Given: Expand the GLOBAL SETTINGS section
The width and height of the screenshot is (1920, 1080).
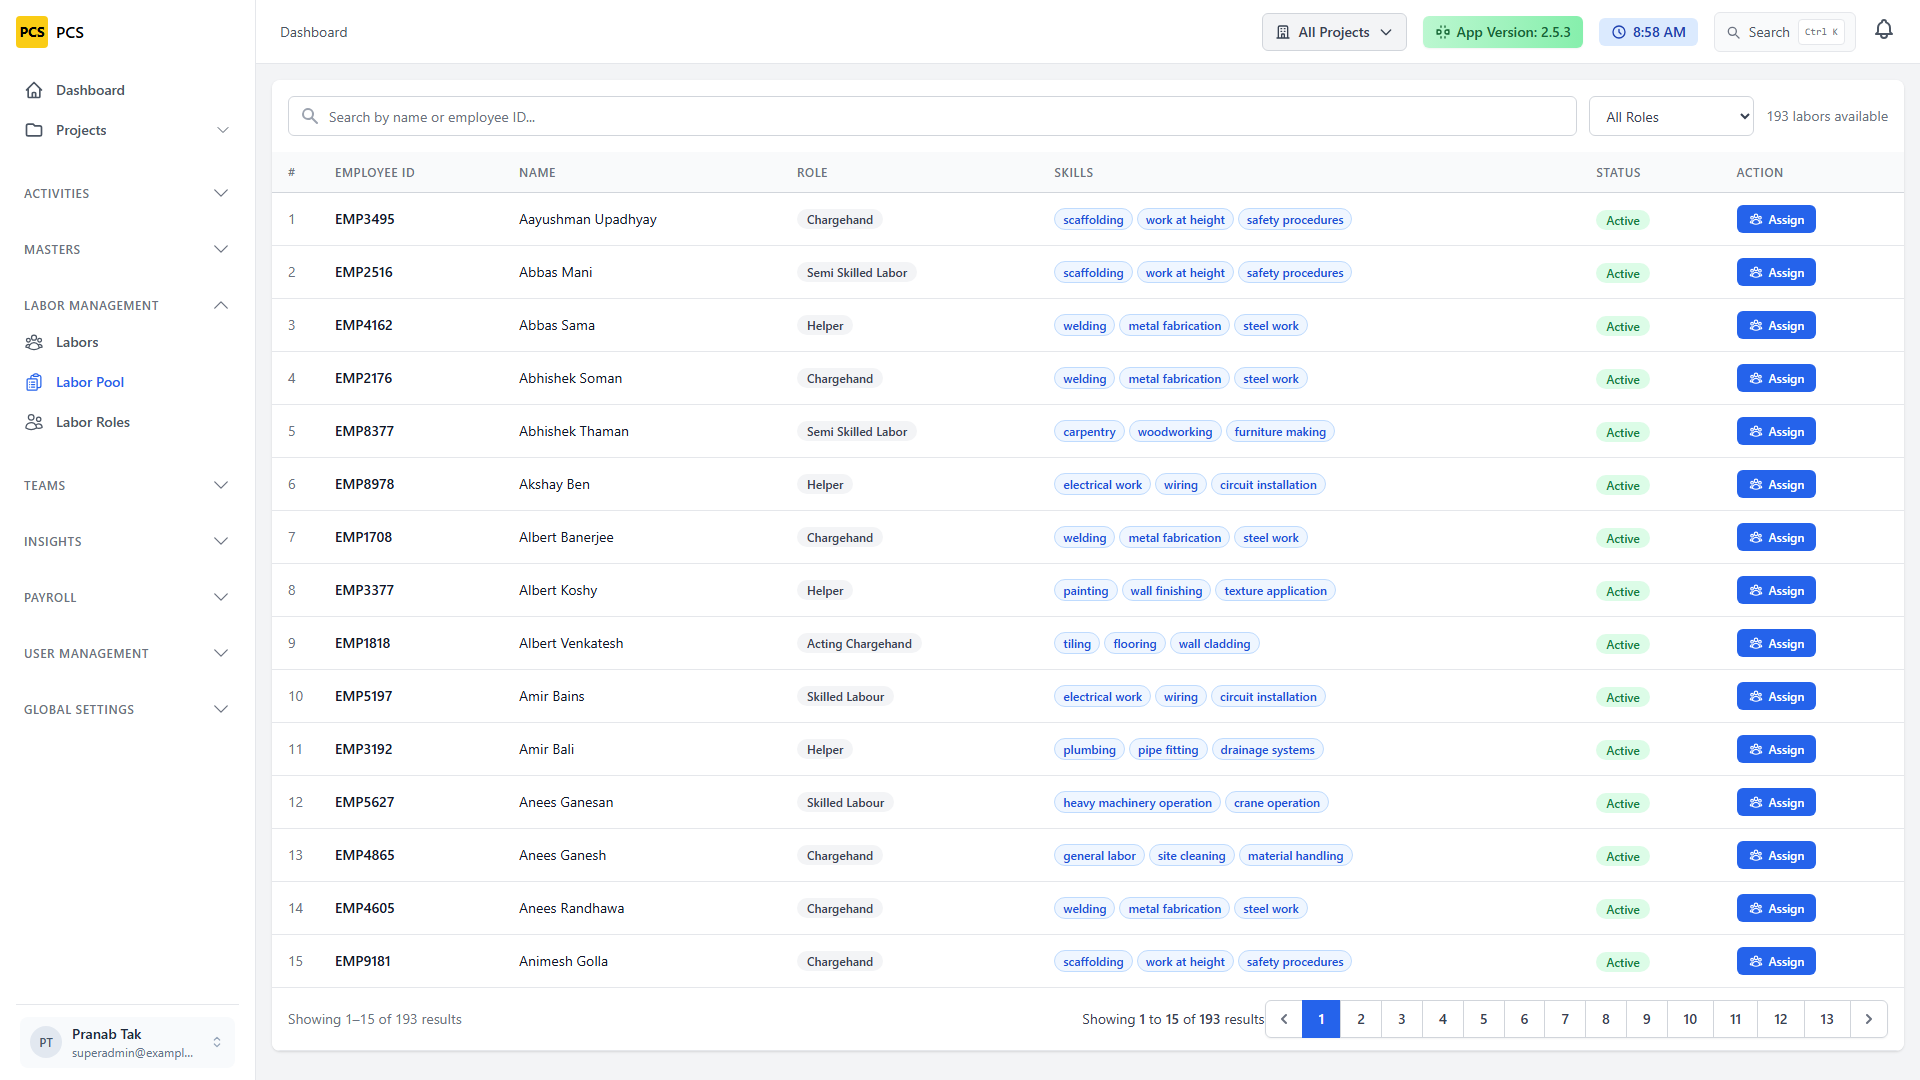Looking at the screenshot, I should coord(127,709).
